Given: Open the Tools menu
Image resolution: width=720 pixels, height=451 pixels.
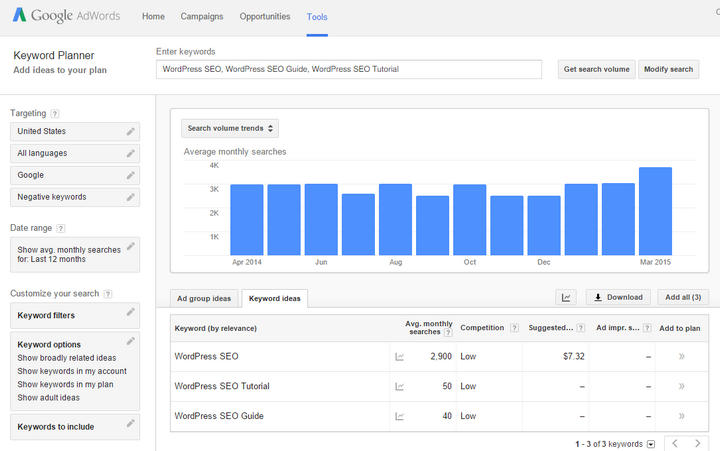Looking at the screenshot, I should click(317, 17).
